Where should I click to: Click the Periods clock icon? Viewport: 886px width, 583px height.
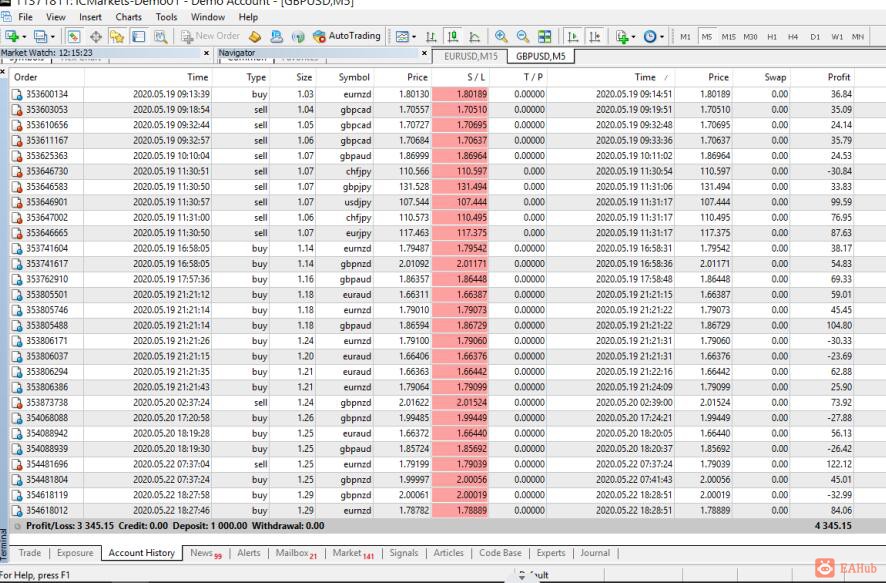pyautogui.click(x=650, y=37)
